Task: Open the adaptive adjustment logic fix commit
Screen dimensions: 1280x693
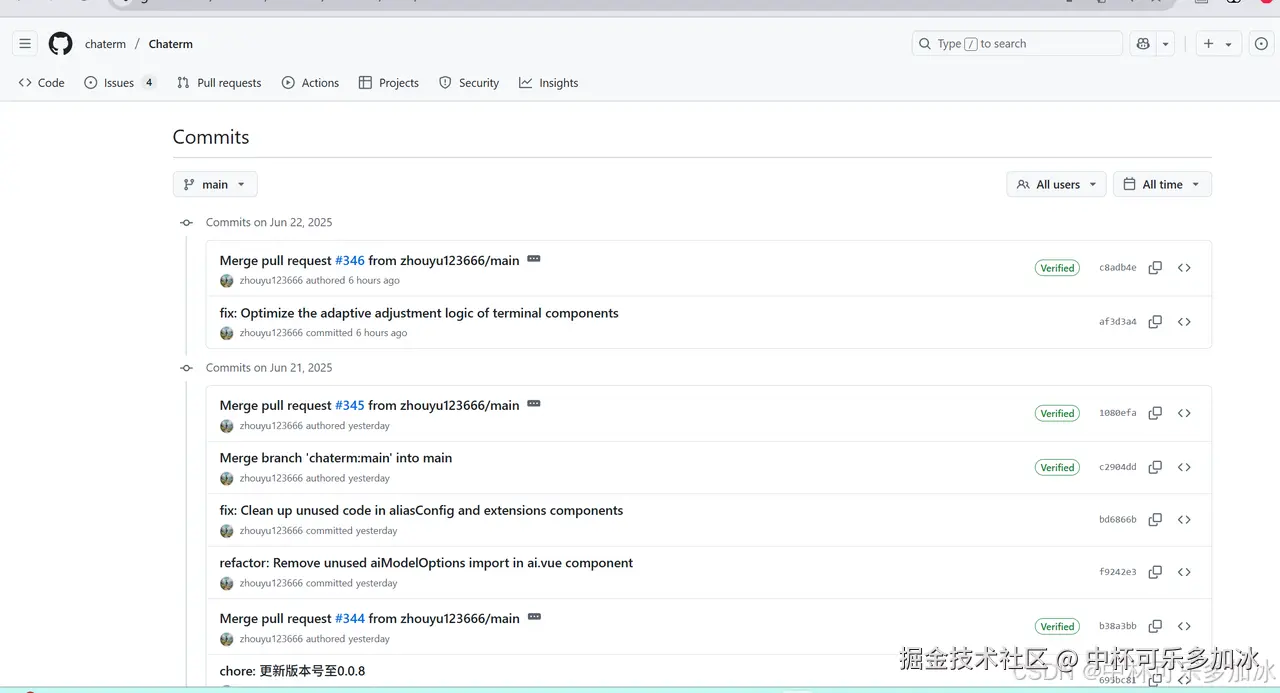Action: [x=419, y=313]
